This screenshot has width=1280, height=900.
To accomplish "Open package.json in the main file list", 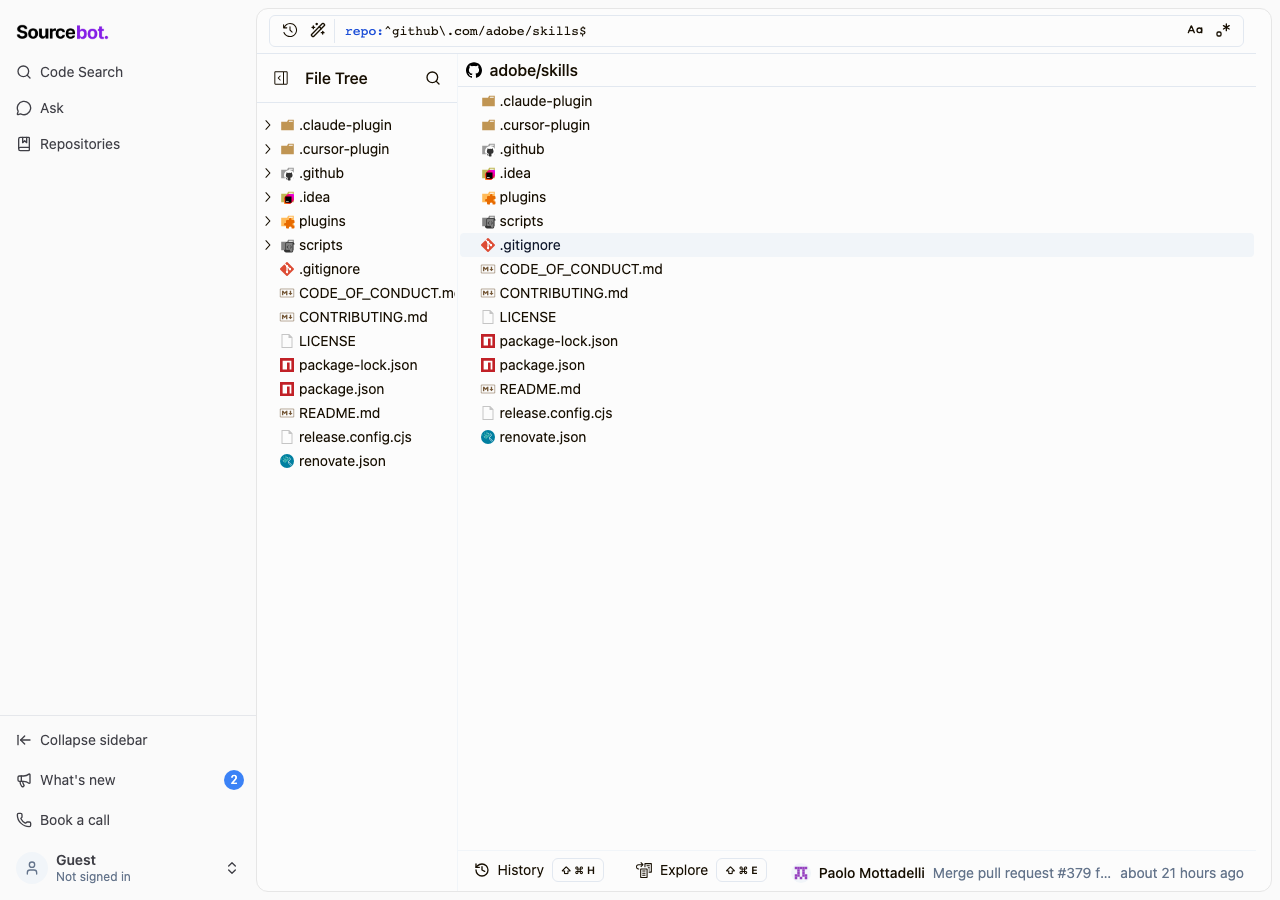I will click(542, 365).
